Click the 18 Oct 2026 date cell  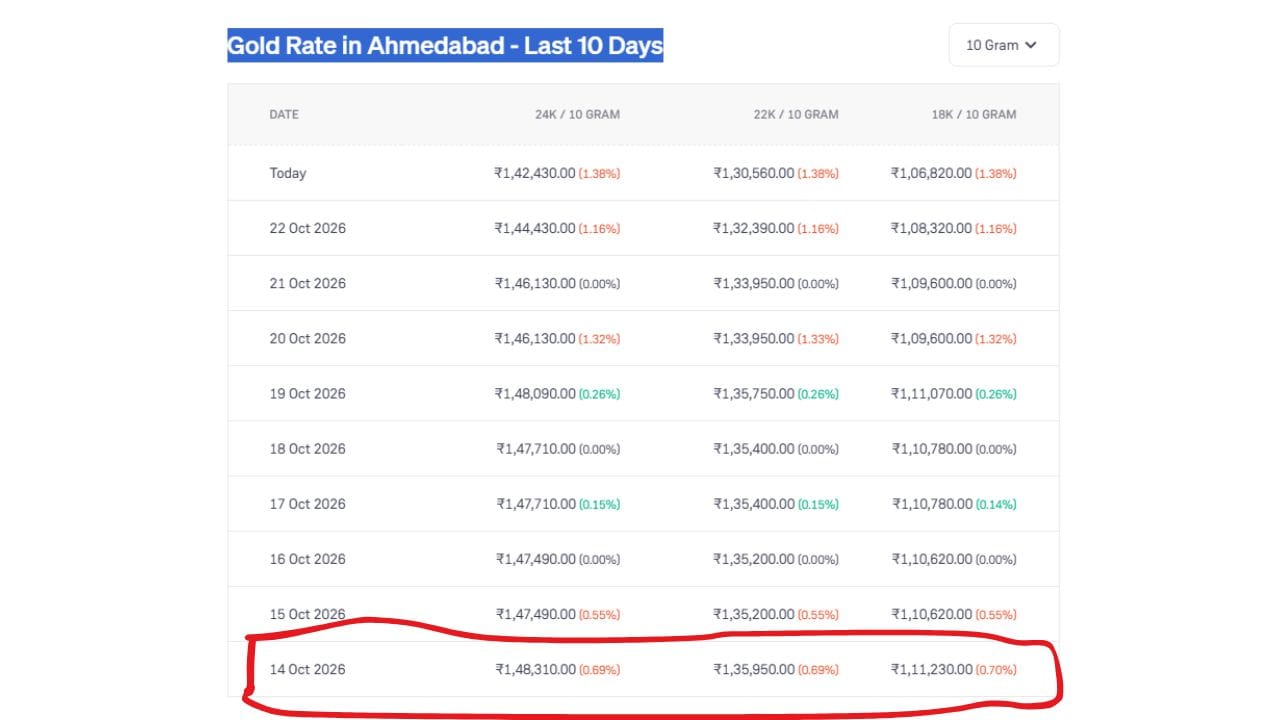(308, 449)
